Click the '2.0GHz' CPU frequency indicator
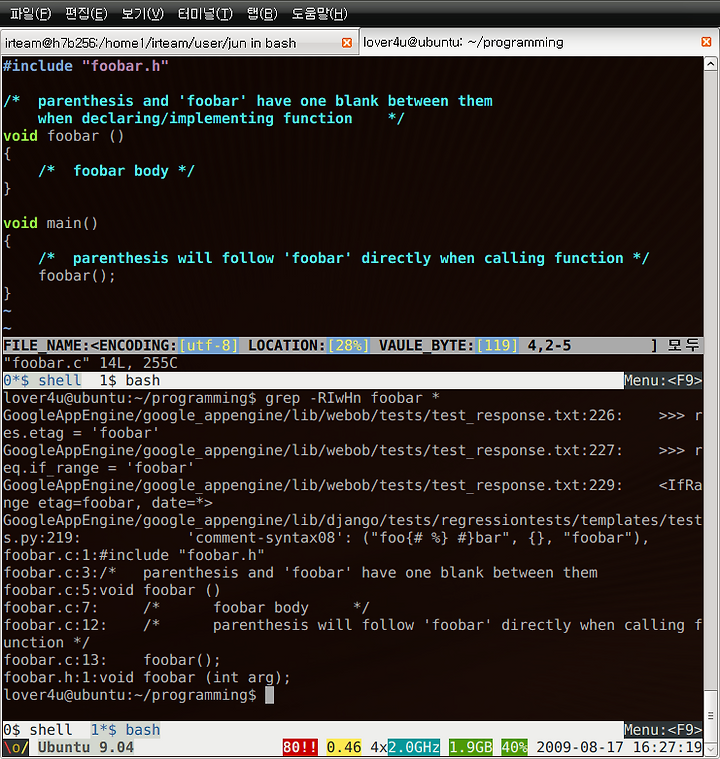Screen dimensions: 720x759 coord(414,747)
